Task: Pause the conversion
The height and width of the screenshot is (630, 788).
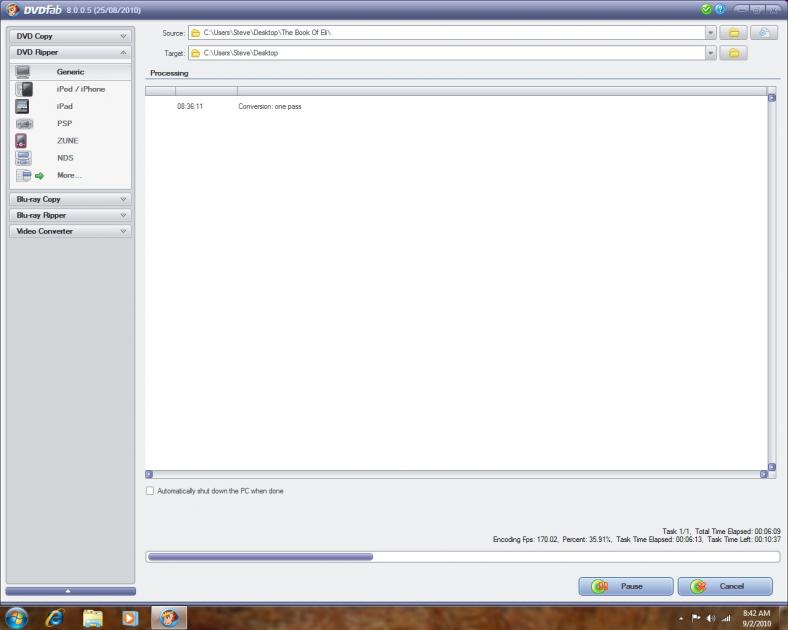Action: 626,586
